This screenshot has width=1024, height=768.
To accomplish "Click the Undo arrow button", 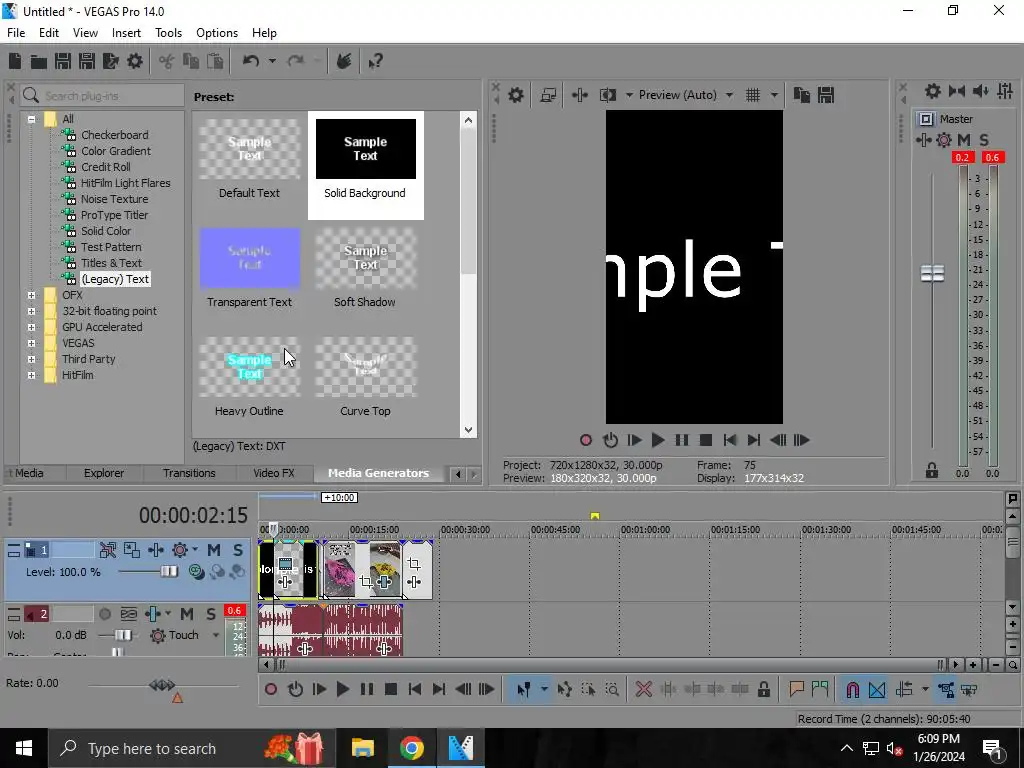I will (x=251, y=61).
